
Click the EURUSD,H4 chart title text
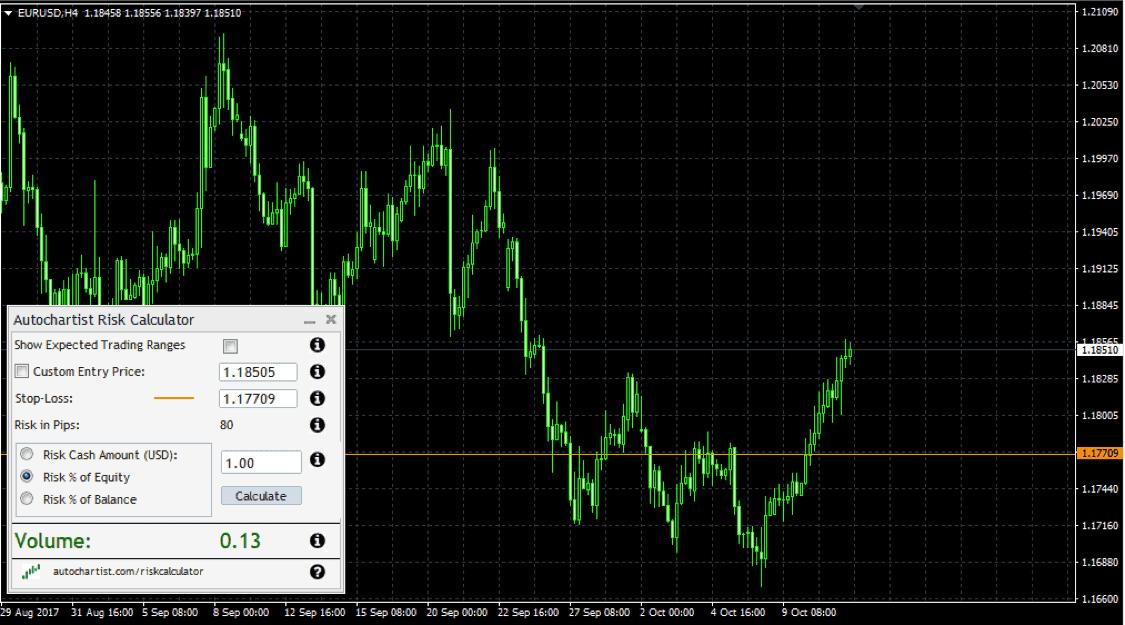point(47,13)
